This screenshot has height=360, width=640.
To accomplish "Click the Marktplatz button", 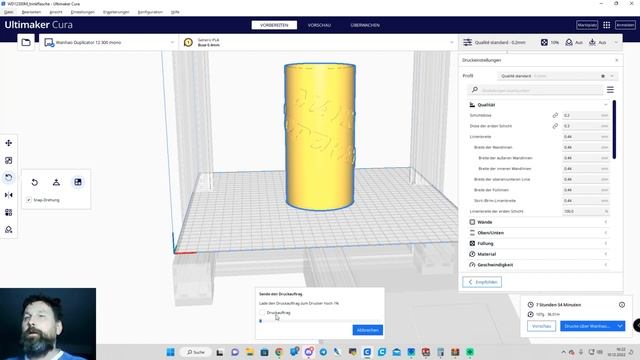I will (x=587, y=25).
